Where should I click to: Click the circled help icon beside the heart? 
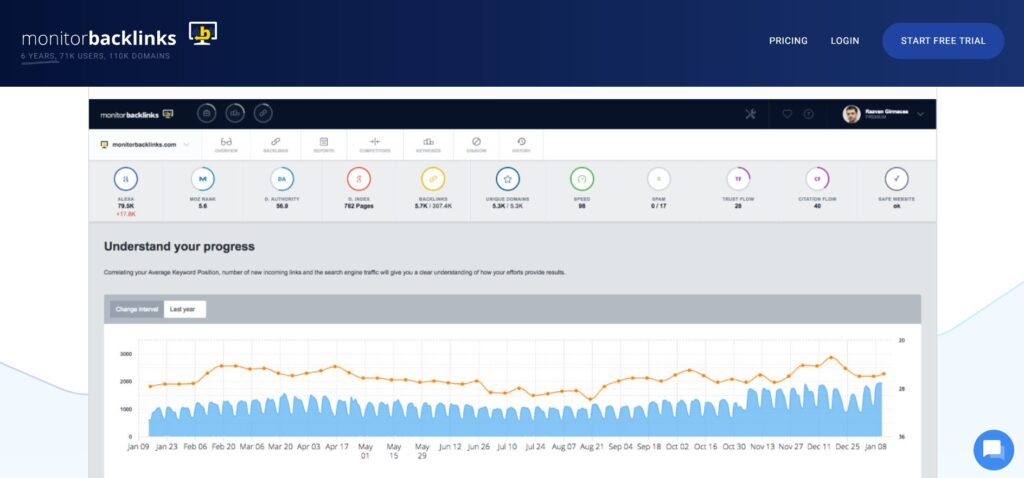tap(808, 114)
